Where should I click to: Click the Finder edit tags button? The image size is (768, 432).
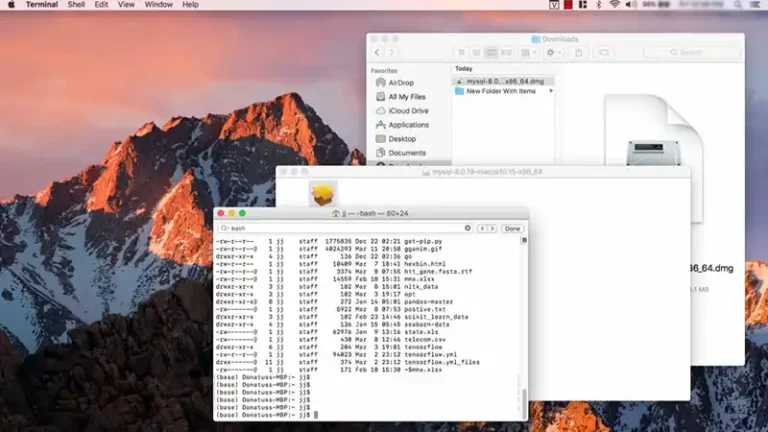(603, 52)
